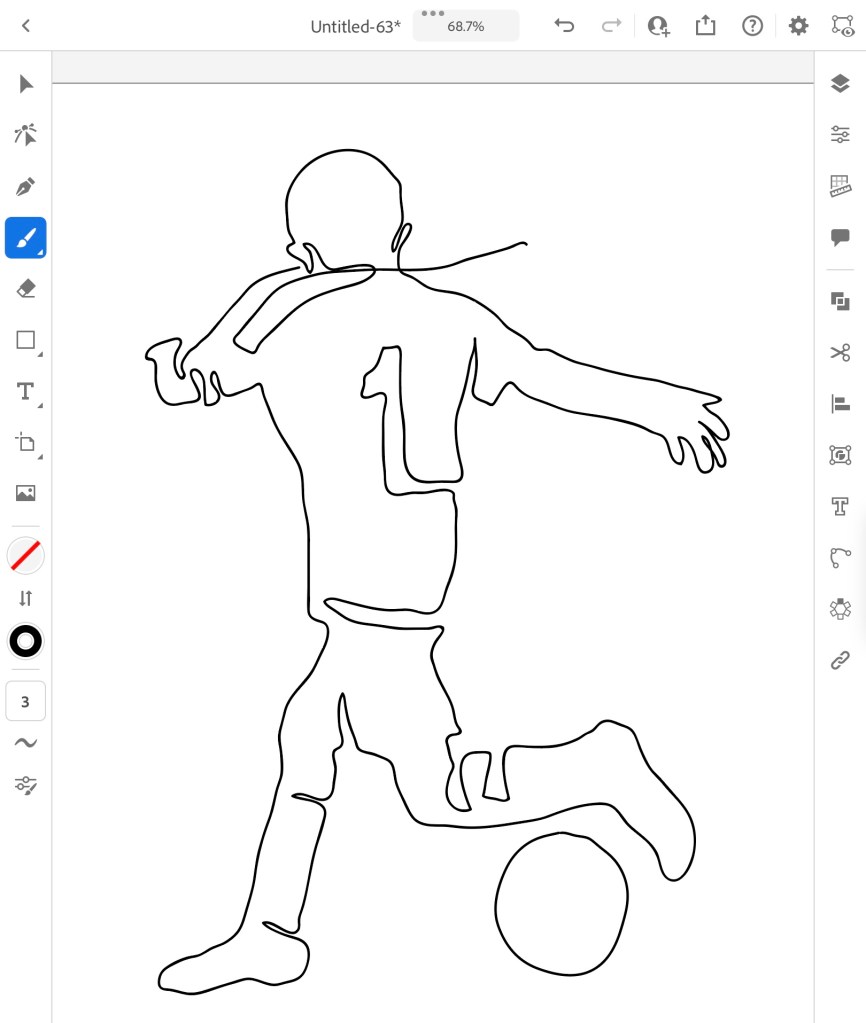Toggle canvas view mode icon
866x1023 pixels.
click(x=842, y=26)
